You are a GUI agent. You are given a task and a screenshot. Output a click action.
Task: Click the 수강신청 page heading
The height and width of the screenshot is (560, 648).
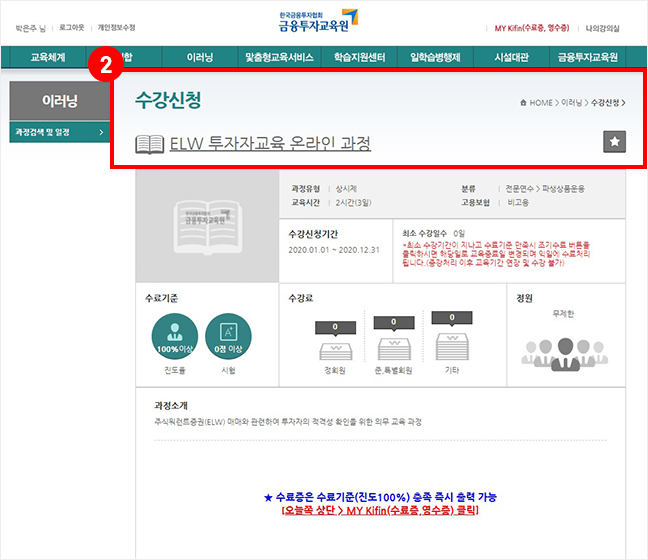[168, 100]
